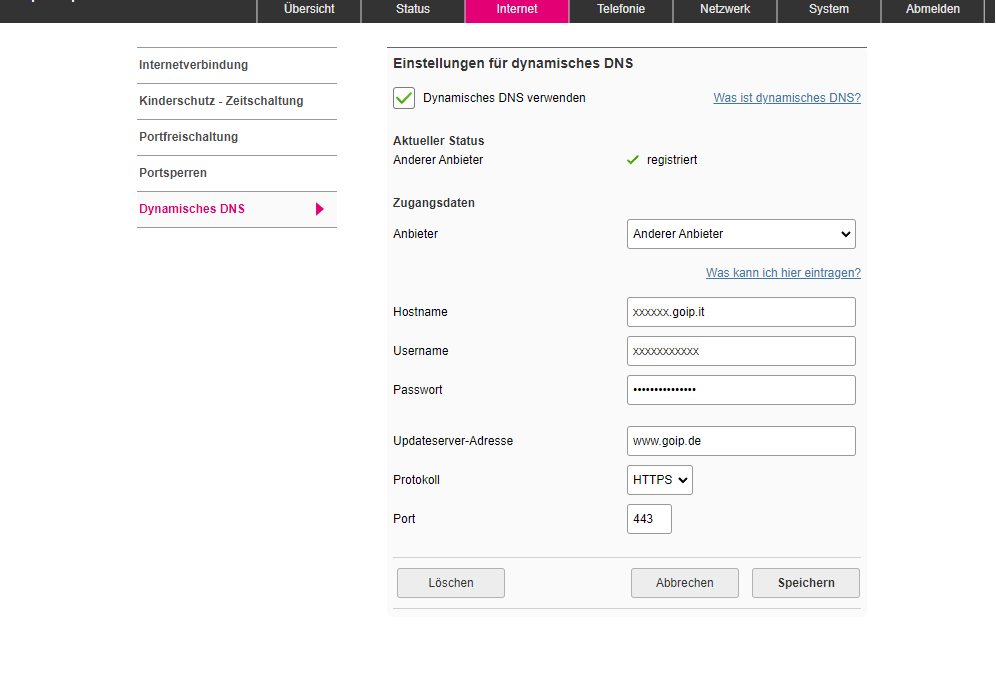The width and height of the screenshot is (996, 686).
Task: Click the Updateserver-Adresse field
Action: [741, 441]
